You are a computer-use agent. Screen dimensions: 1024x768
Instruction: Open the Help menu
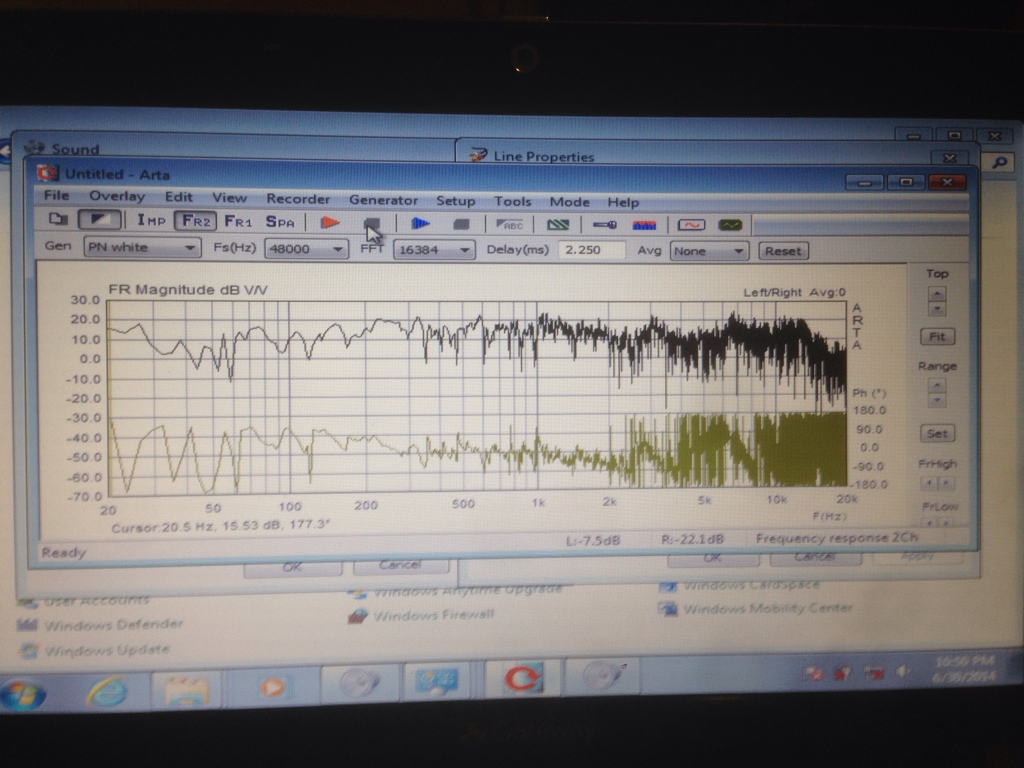pyautogui.click(x=623, y=202)
